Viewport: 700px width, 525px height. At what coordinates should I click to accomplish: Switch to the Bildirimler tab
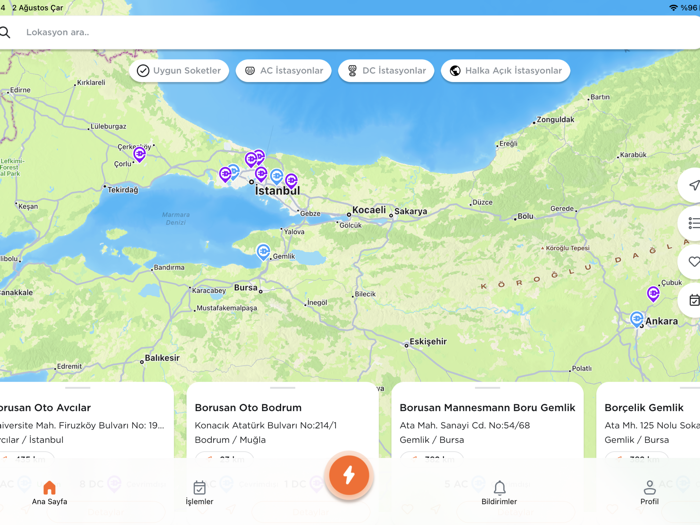pos(499,493)
